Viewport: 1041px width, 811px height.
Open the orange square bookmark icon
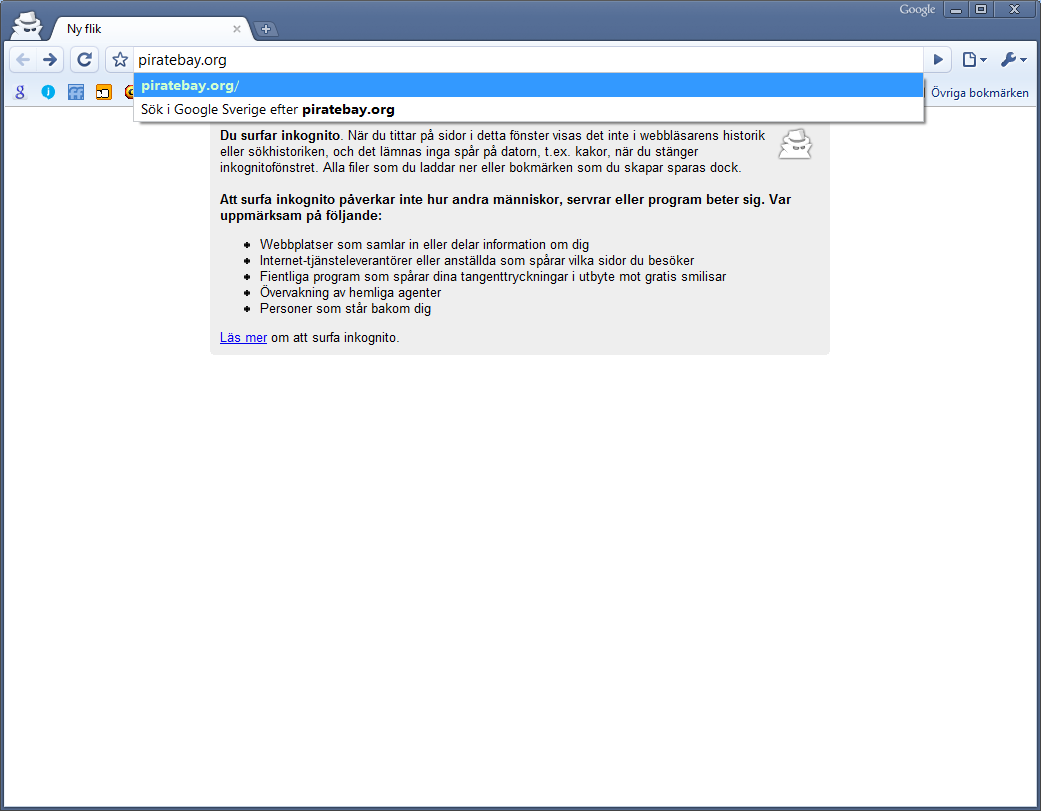tap(104, 92)
